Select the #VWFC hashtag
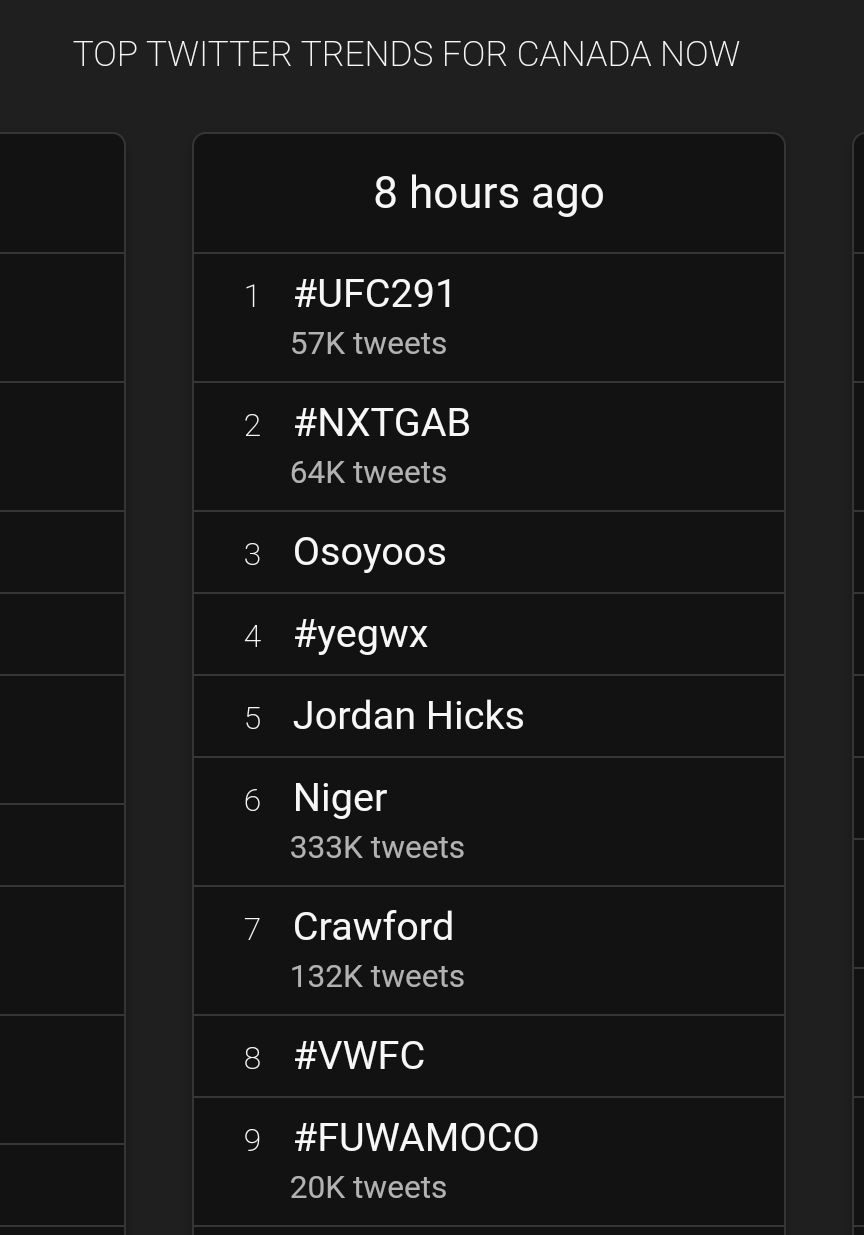864x1235 pixels. coord(359,1056)
